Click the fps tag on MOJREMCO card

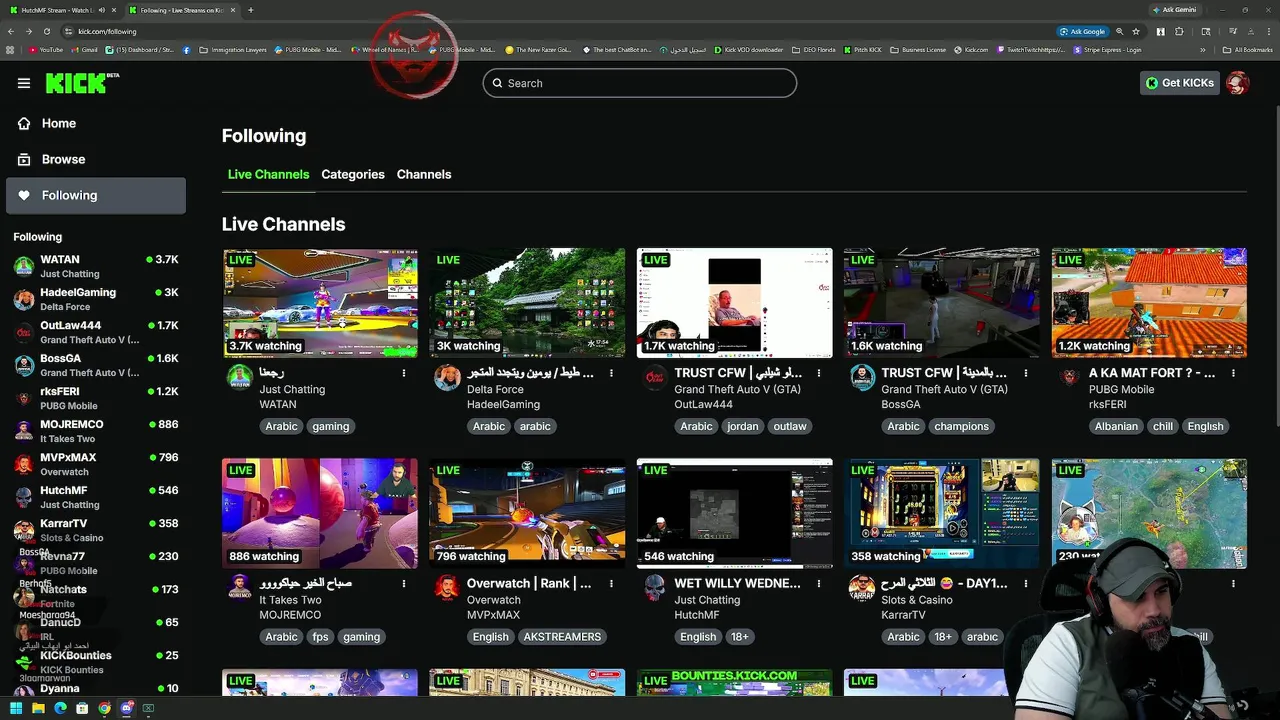pos(320,636)
